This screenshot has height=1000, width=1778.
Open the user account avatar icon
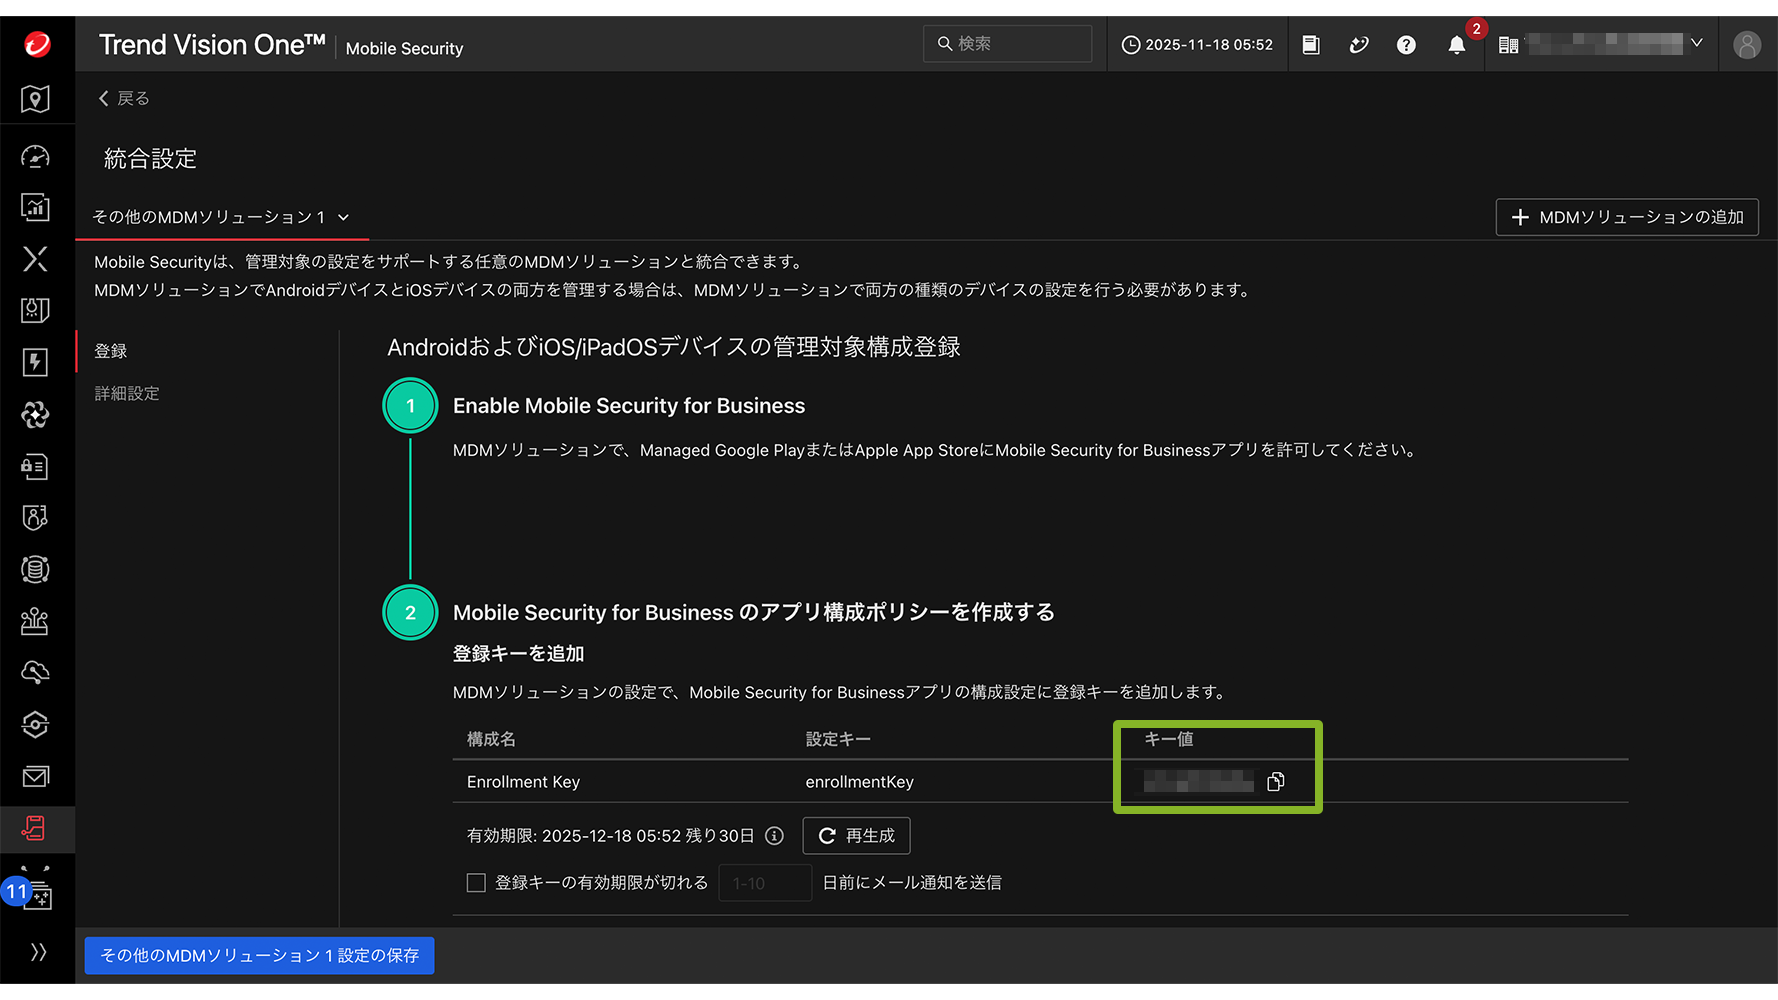[x=1746, y=45]
